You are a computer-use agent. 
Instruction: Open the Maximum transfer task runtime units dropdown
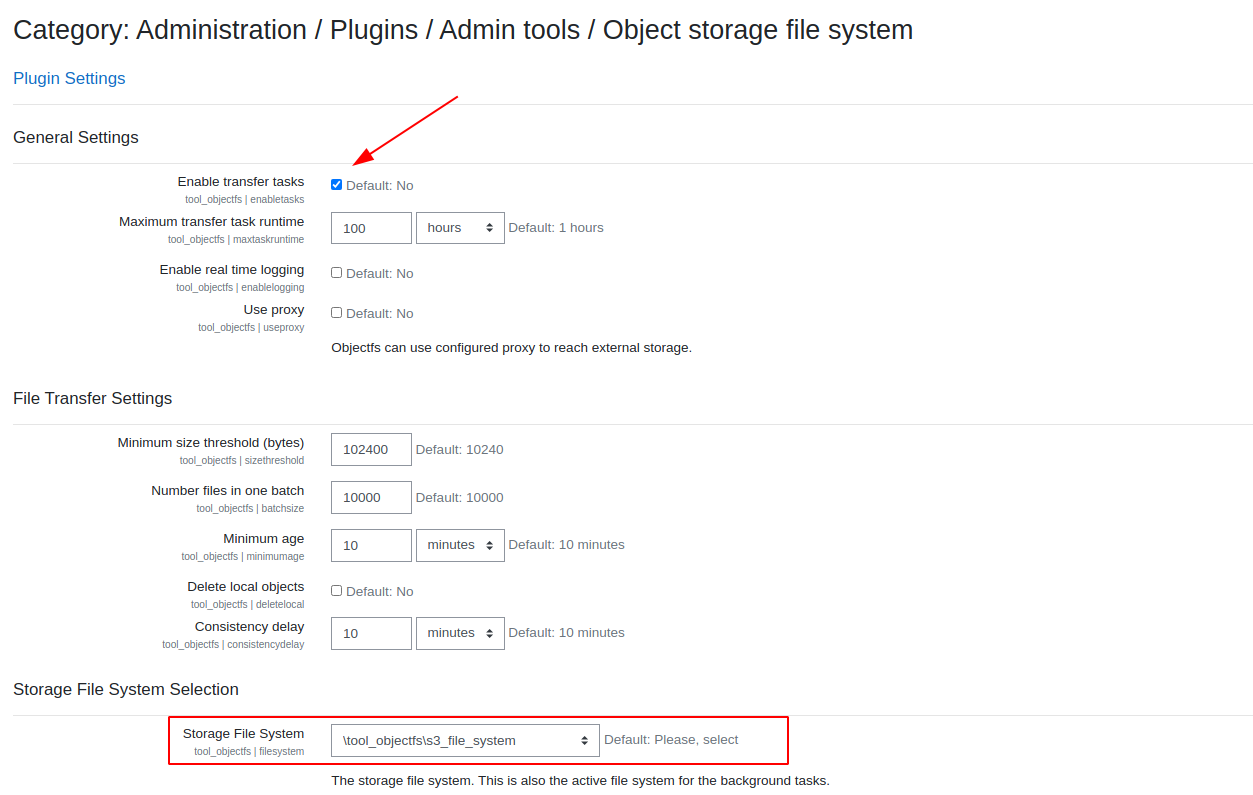460,227
